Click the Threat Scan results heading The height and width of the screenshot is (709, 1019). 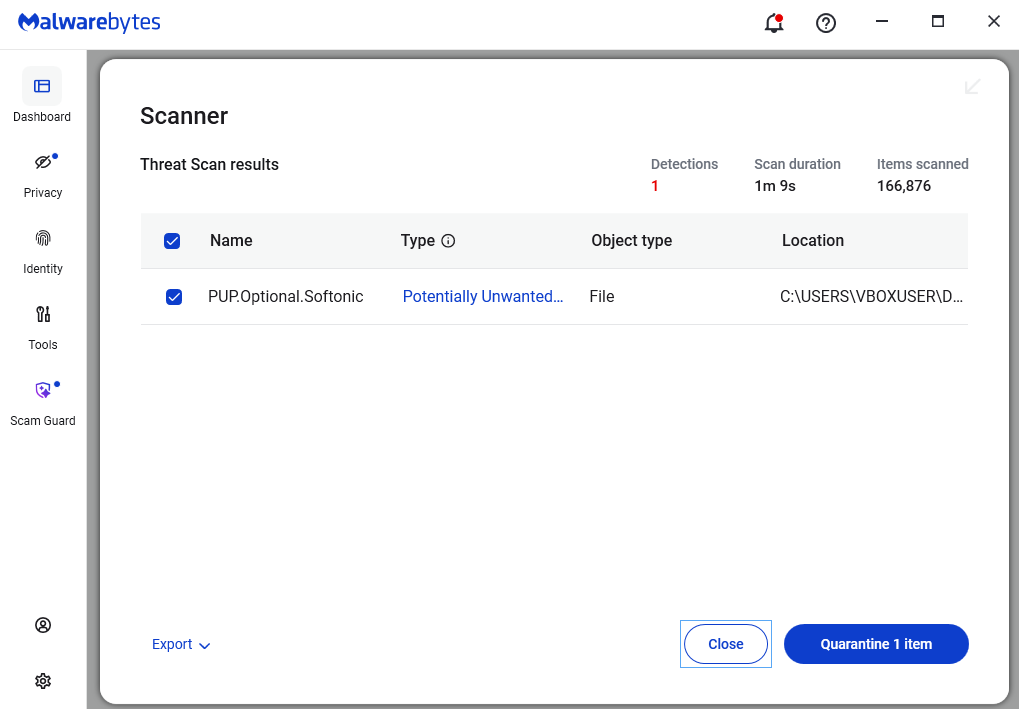[209, 164]
